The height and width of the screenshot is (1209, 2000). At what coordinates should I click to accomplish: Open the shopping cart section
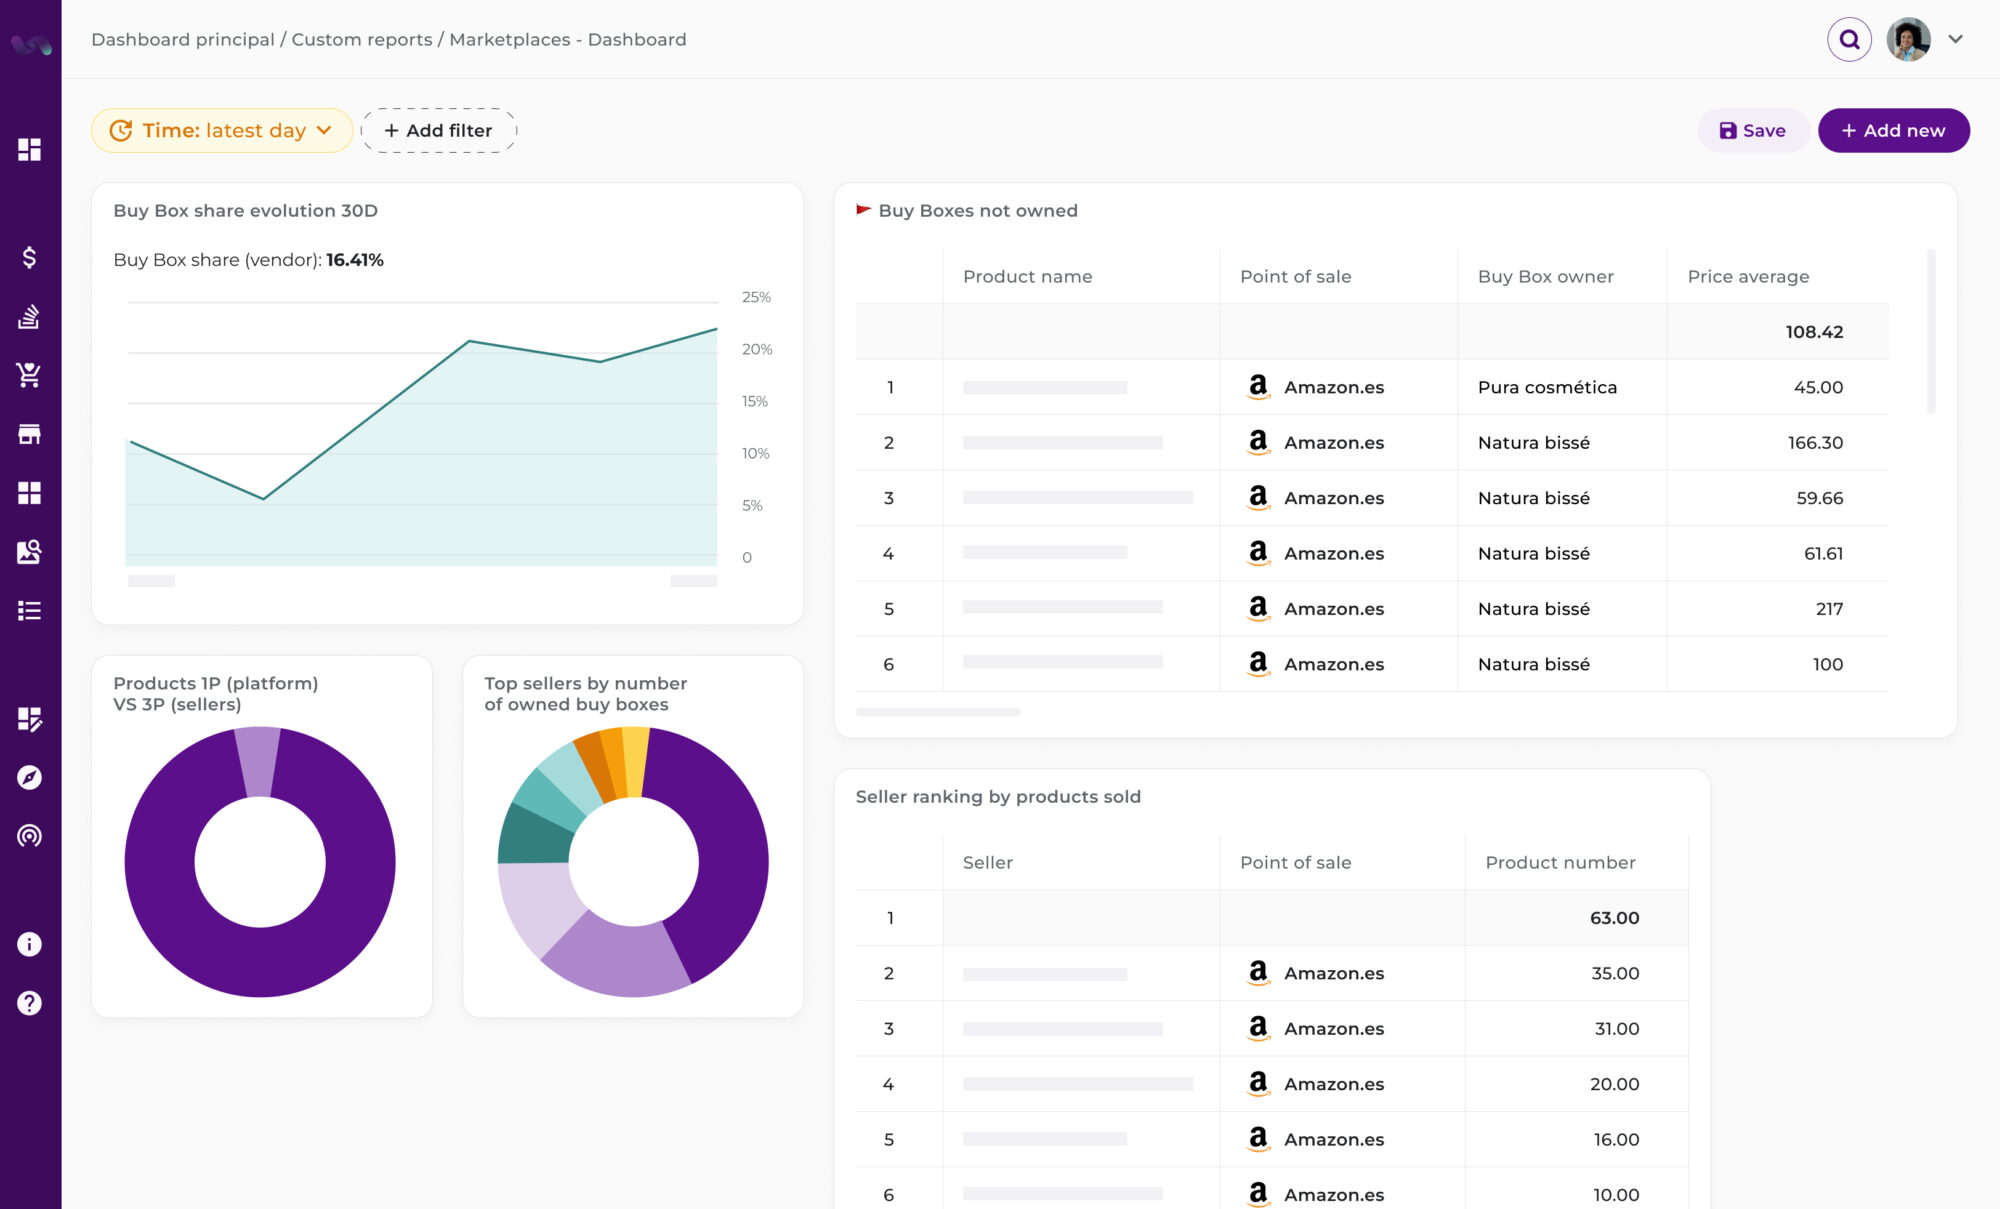coord(29,375)
